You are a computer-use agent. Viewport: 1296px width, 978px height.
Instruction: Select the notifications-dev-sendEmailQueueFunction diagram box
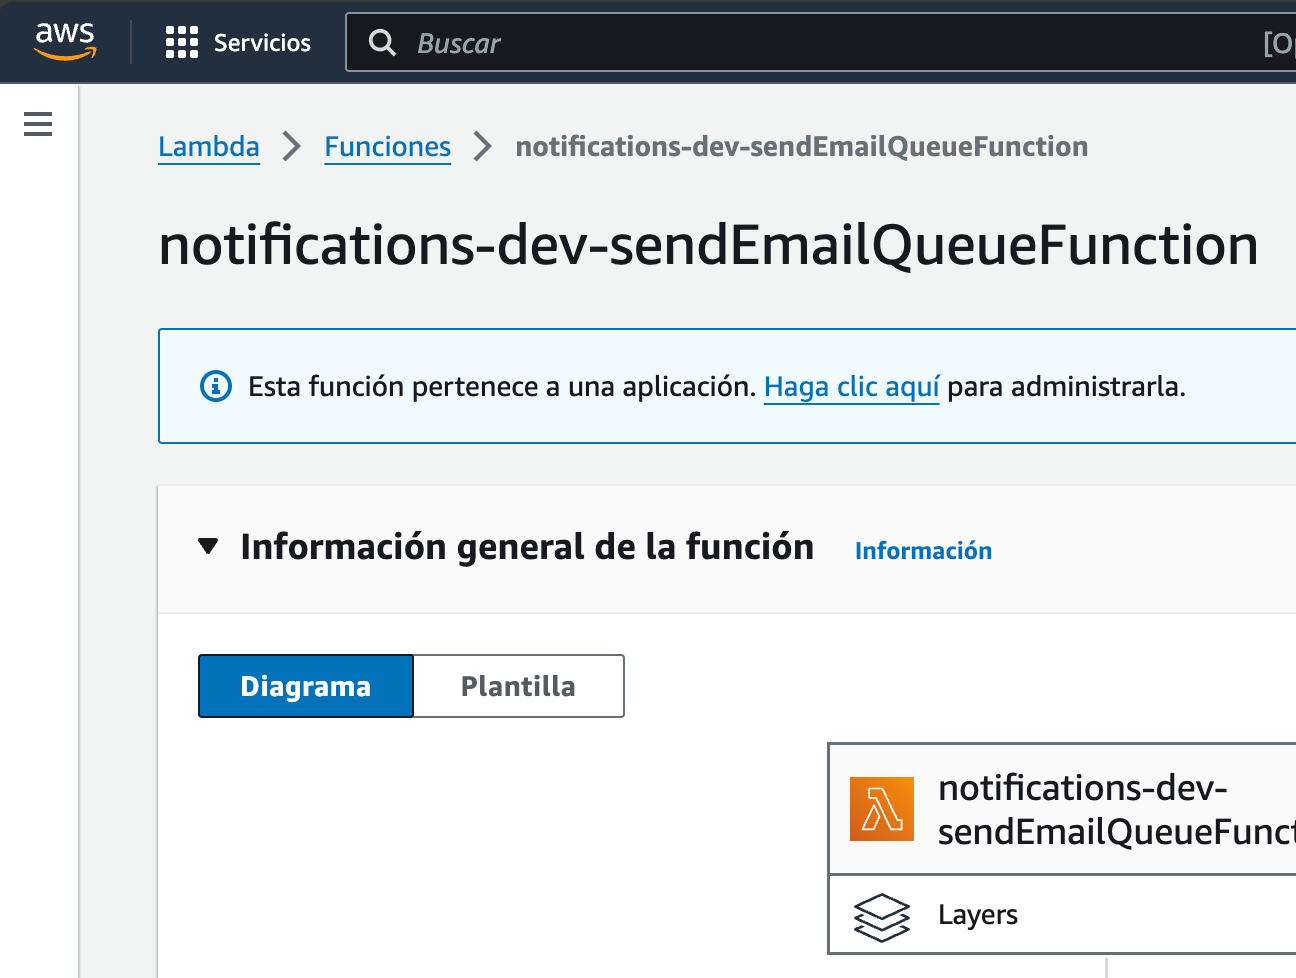[1062, 809]
